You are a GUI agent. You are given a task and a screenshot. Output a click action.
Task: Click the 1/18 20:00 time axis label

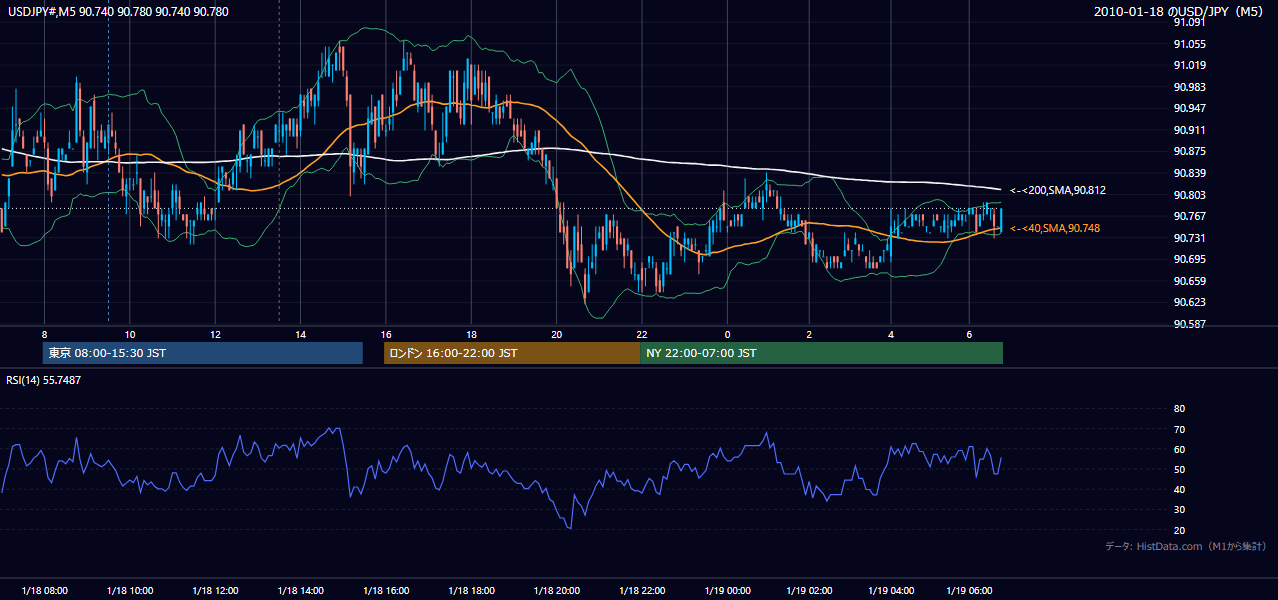(x=558, y=590)
